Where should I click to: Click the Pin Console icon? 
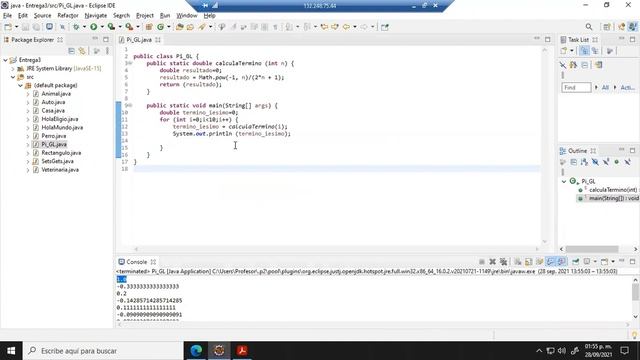click(576, 262)
